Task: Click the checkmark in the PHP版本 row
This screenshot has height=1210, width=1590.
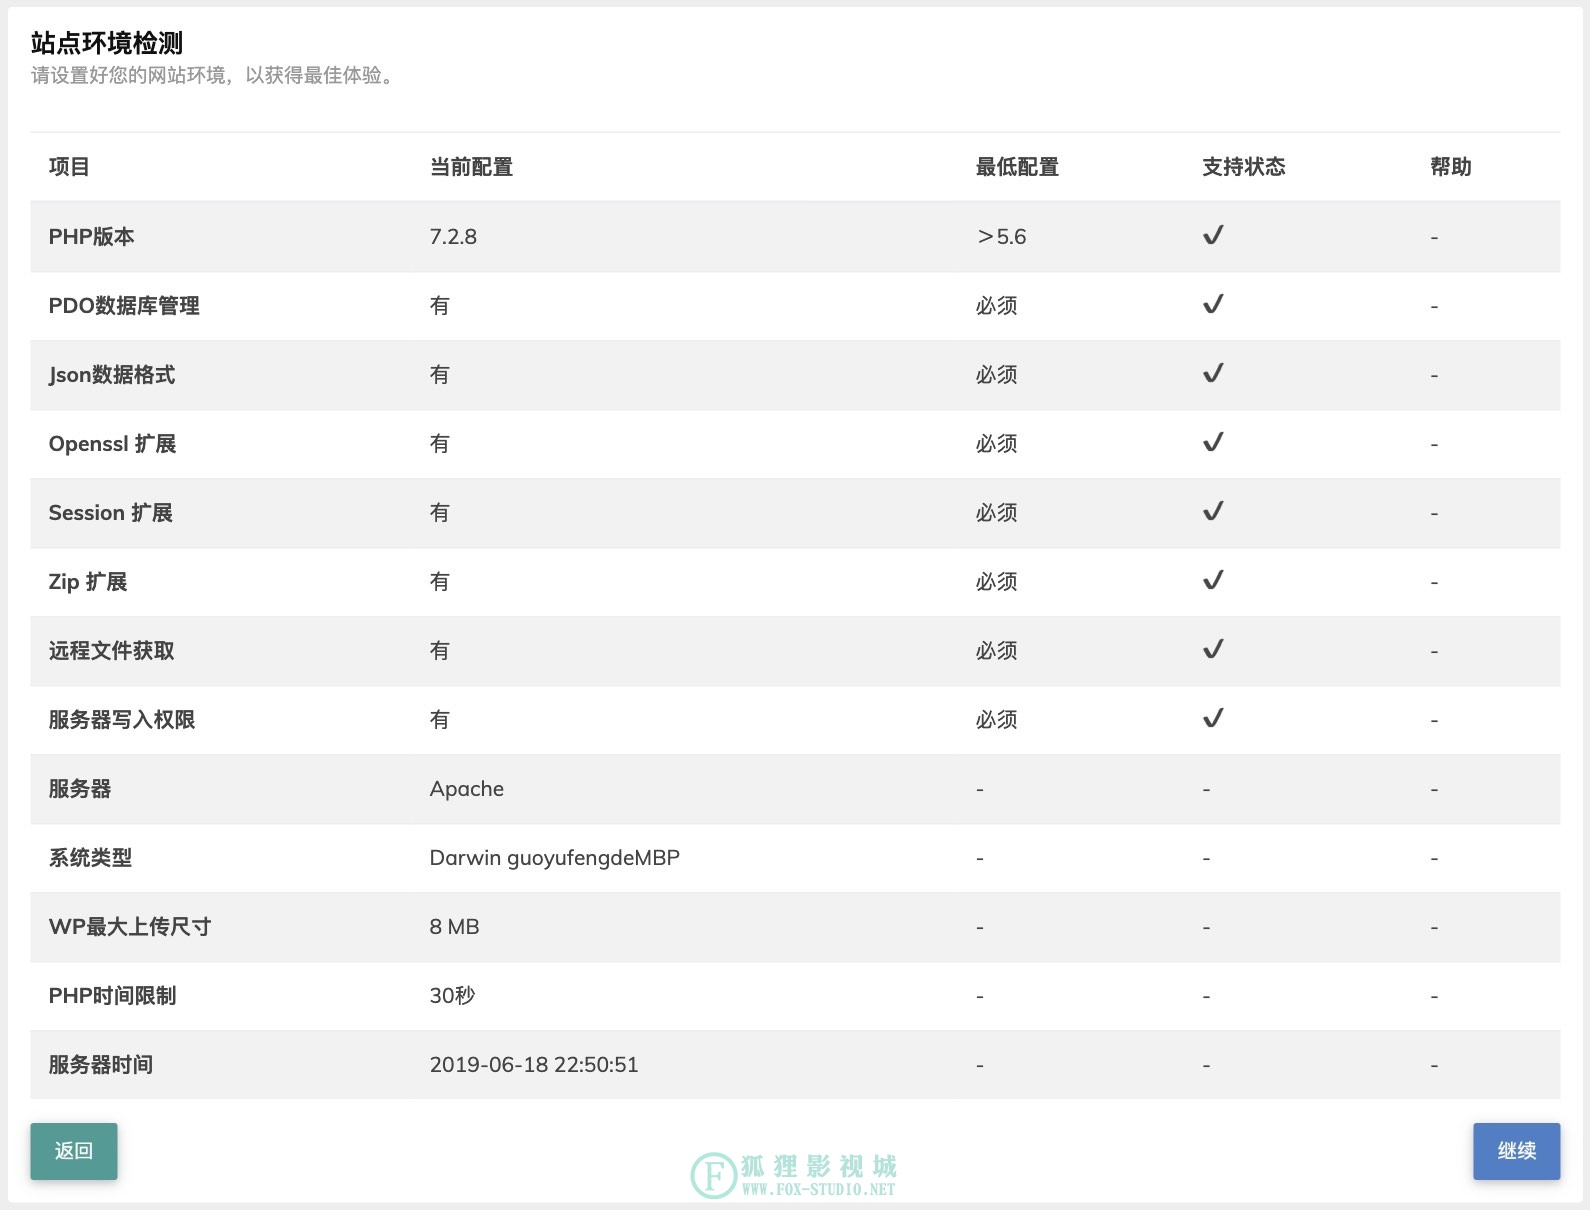Action: [1213, 236]
